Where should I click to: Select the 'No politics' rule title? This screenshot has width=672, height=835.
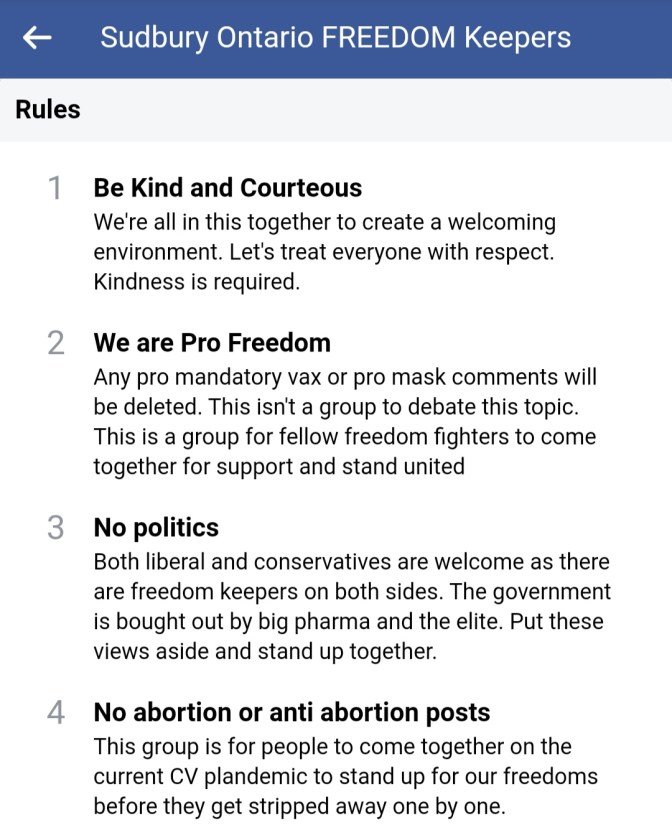156,528
